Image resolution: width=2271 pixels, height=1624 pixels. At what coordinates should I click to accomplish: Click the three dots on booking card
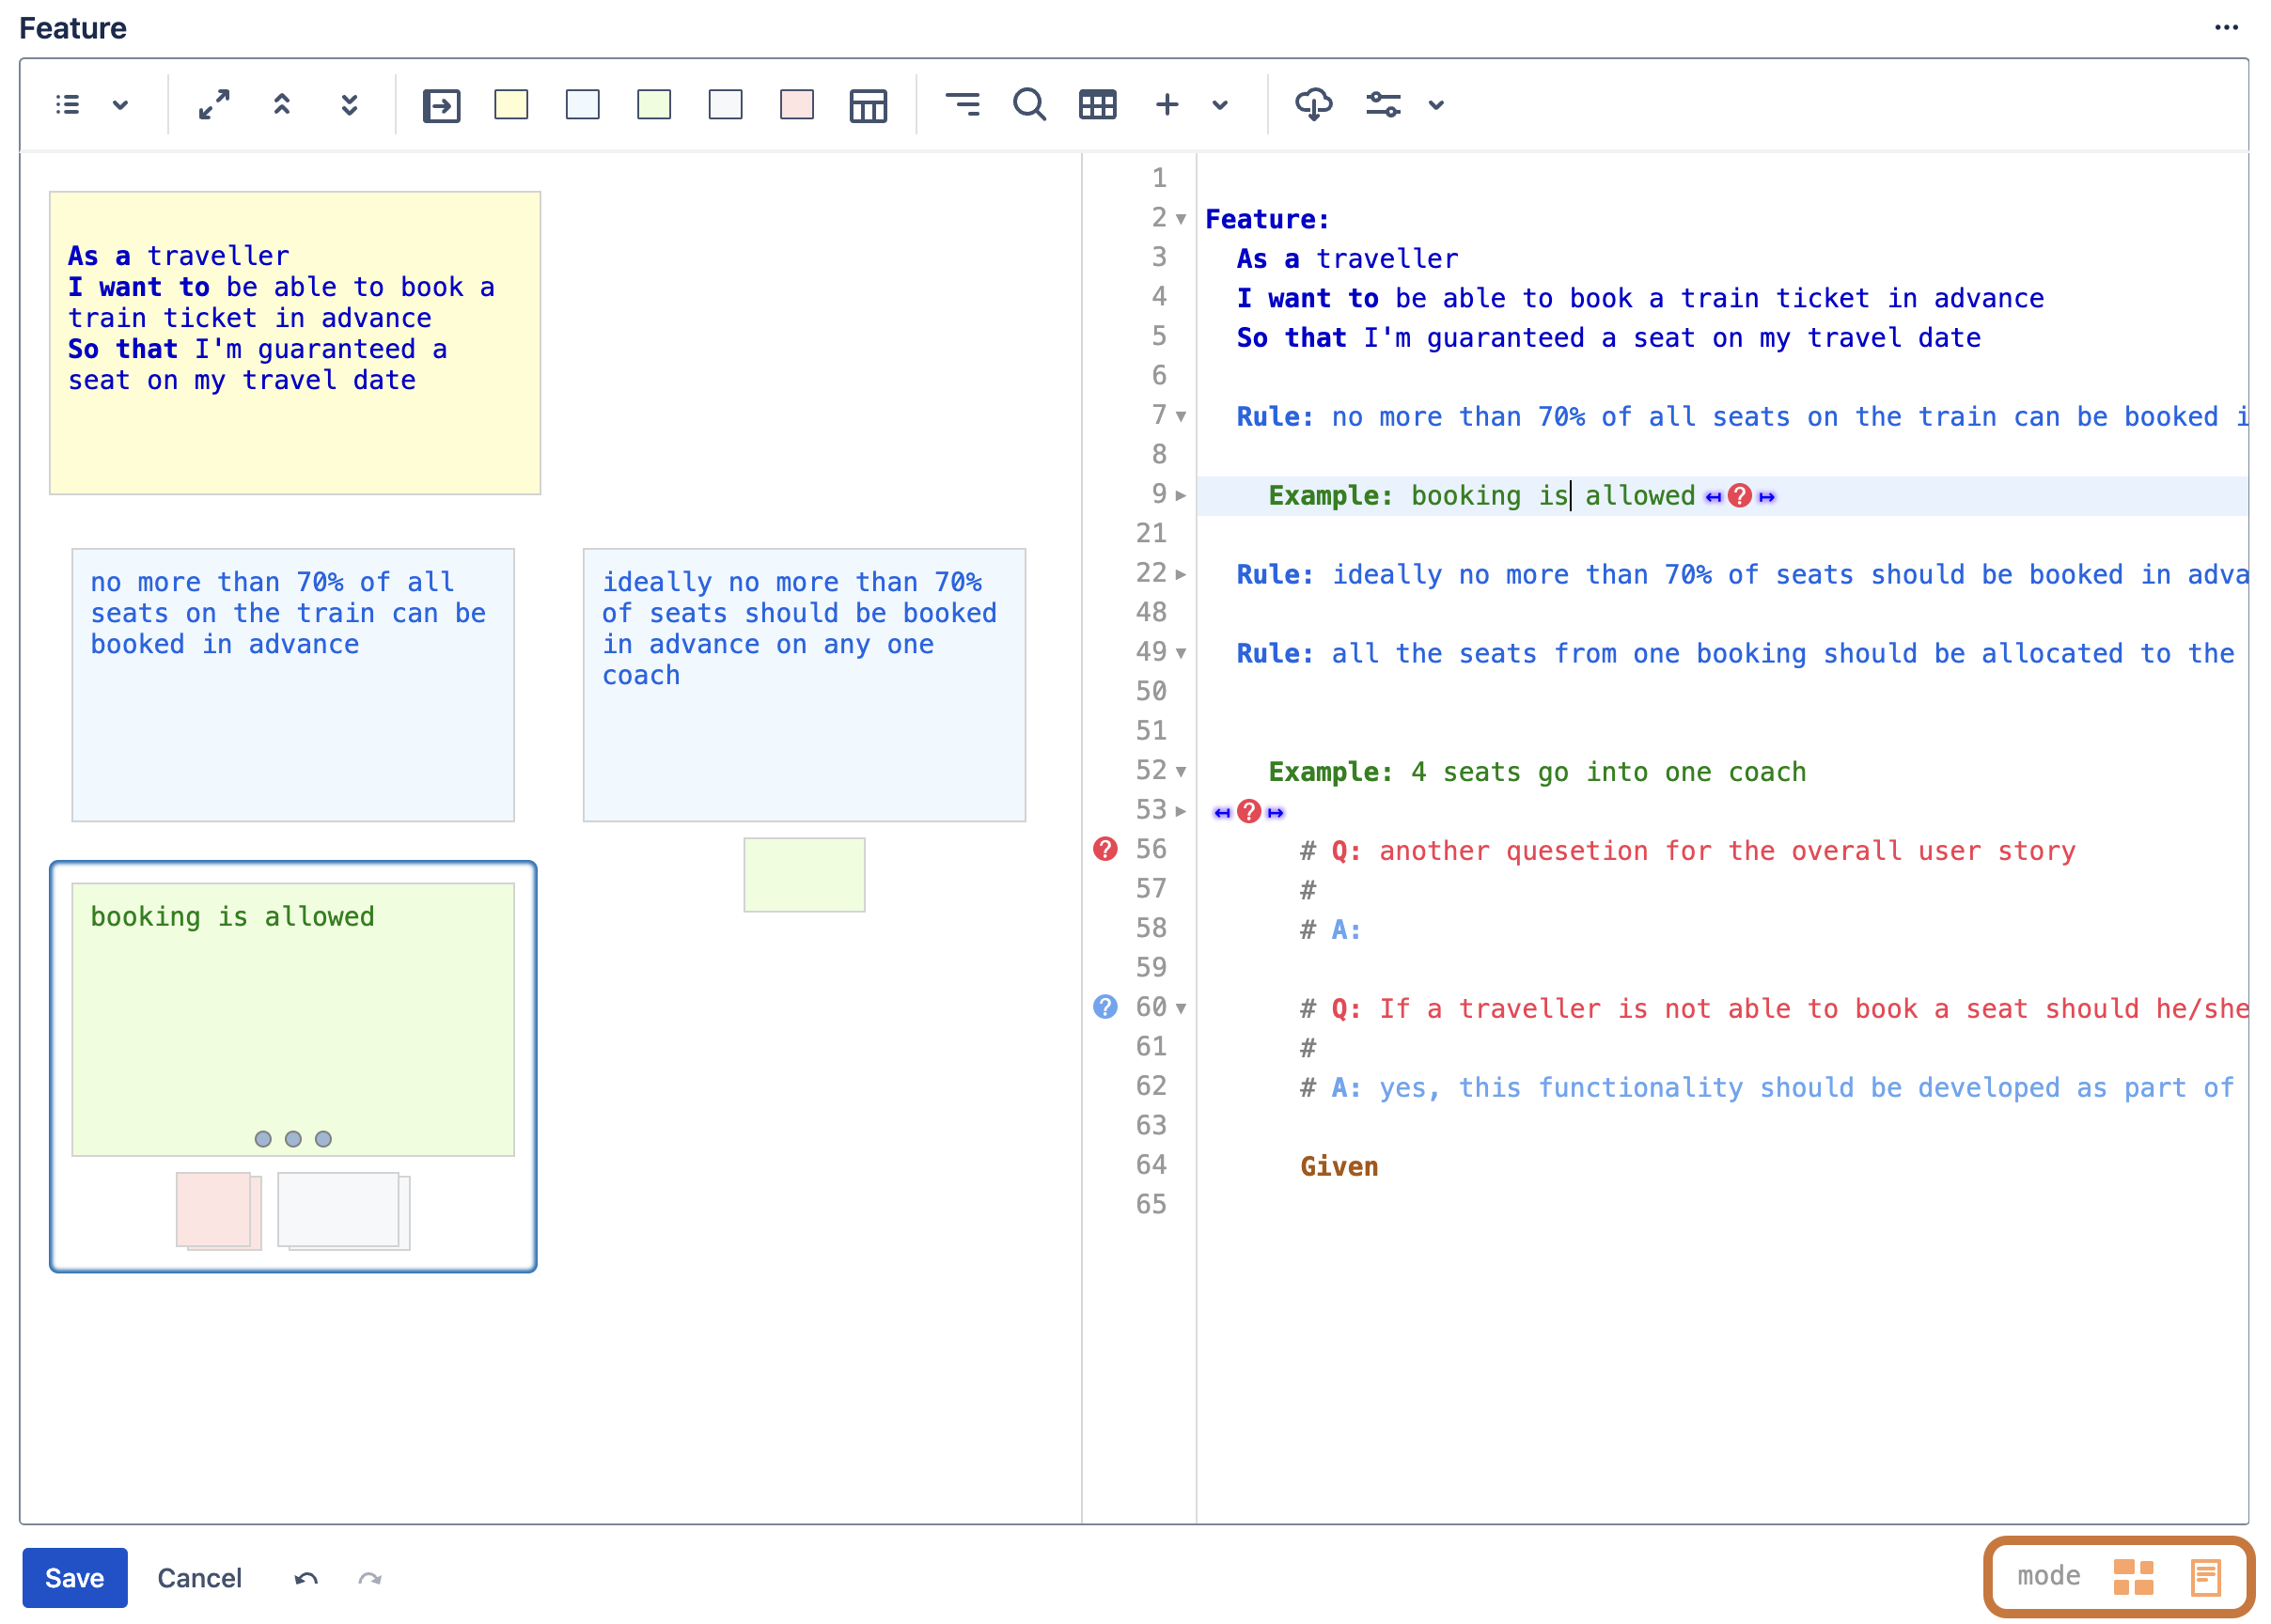[293, 1139]
